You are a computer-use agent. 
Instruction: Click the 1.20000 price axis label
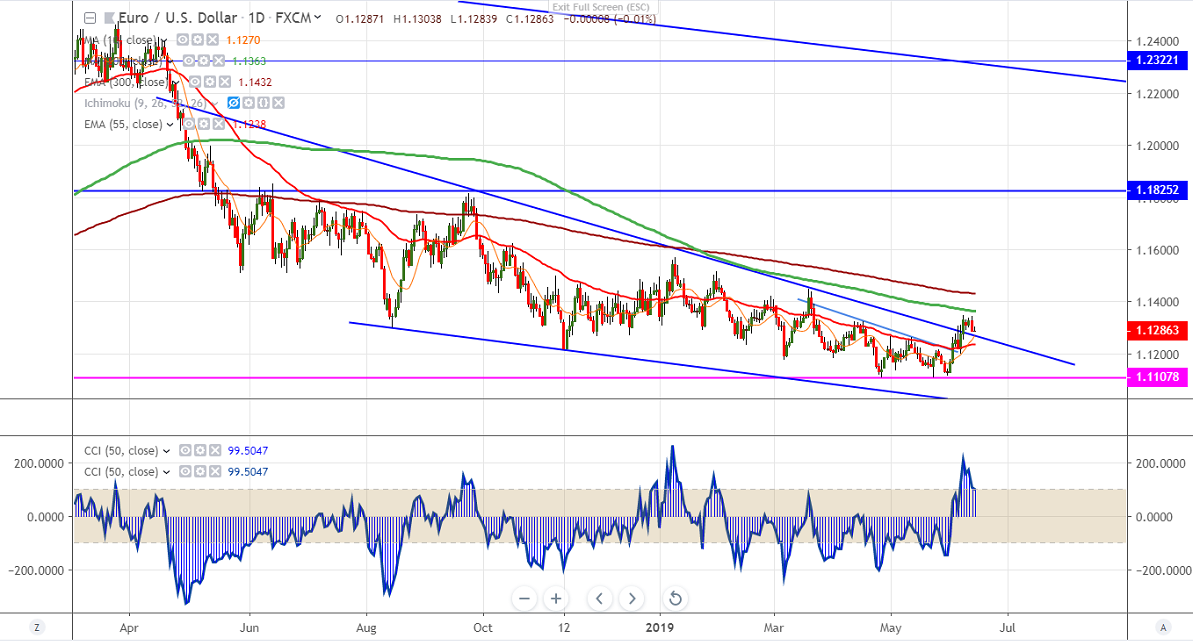click(x=1157, y=145)
